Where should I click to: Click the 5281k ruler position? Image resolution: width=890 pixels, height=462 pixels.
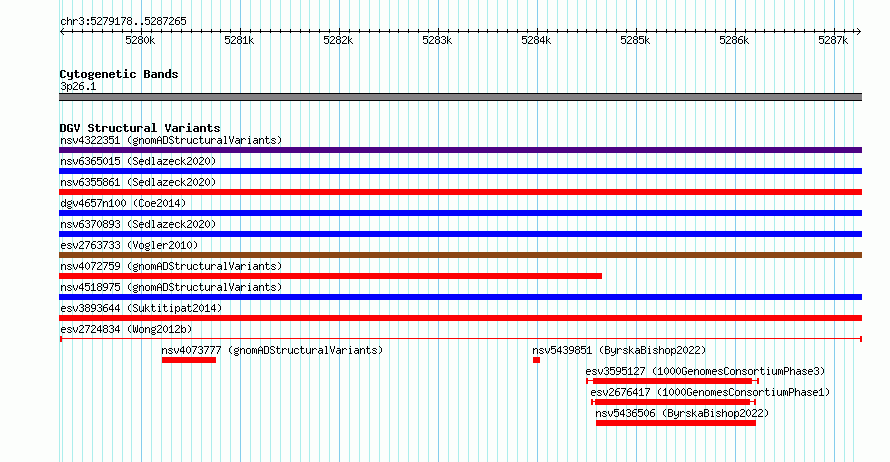pos(239,40)
